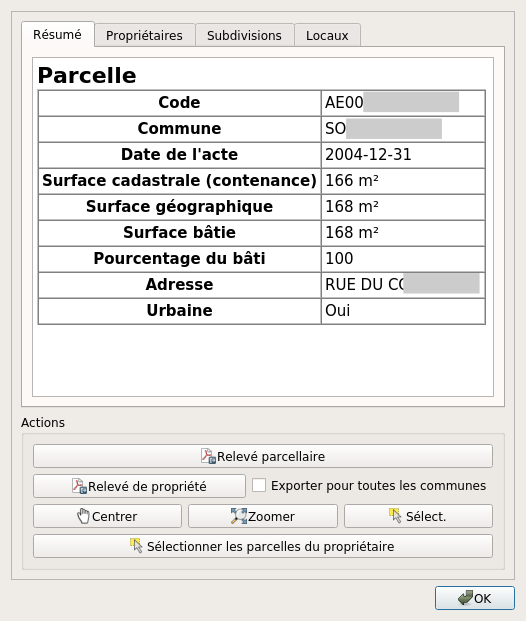Click selection icon on Sélectionner les parcelles
This screenshot has height=621, width=526.
tap(136, 546)
